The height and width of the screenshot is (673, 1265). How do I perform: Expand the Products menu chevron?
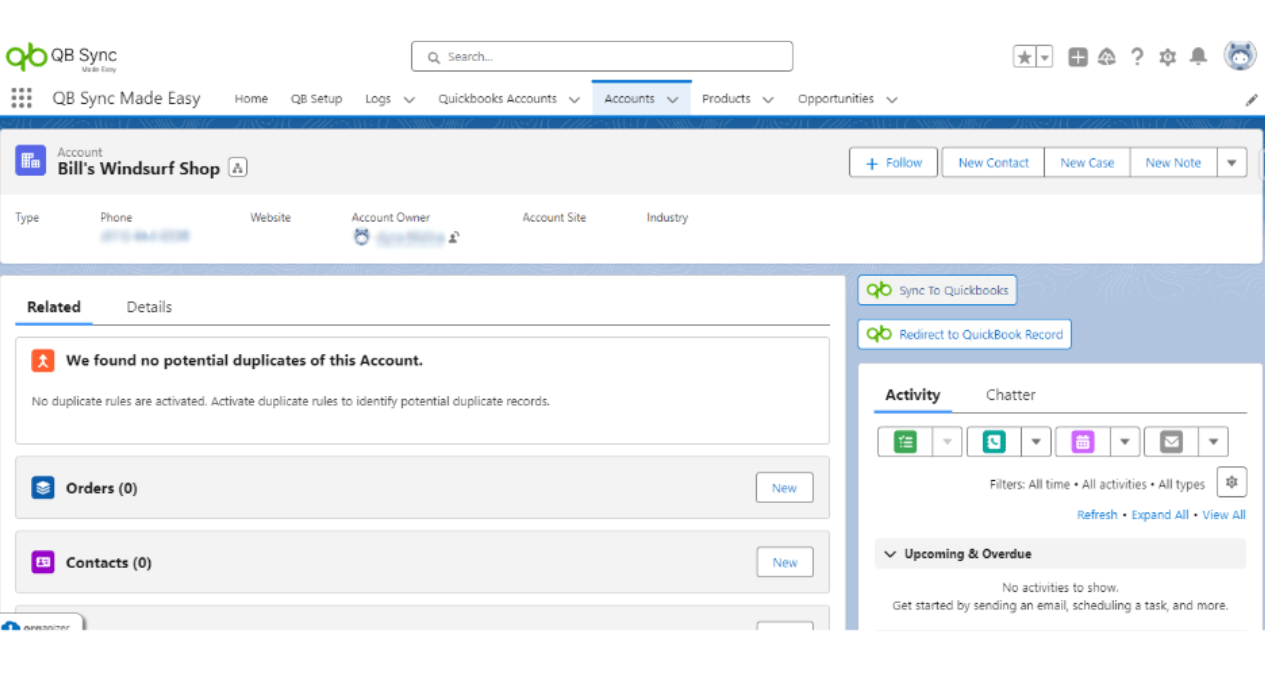(x=768, y=100)
